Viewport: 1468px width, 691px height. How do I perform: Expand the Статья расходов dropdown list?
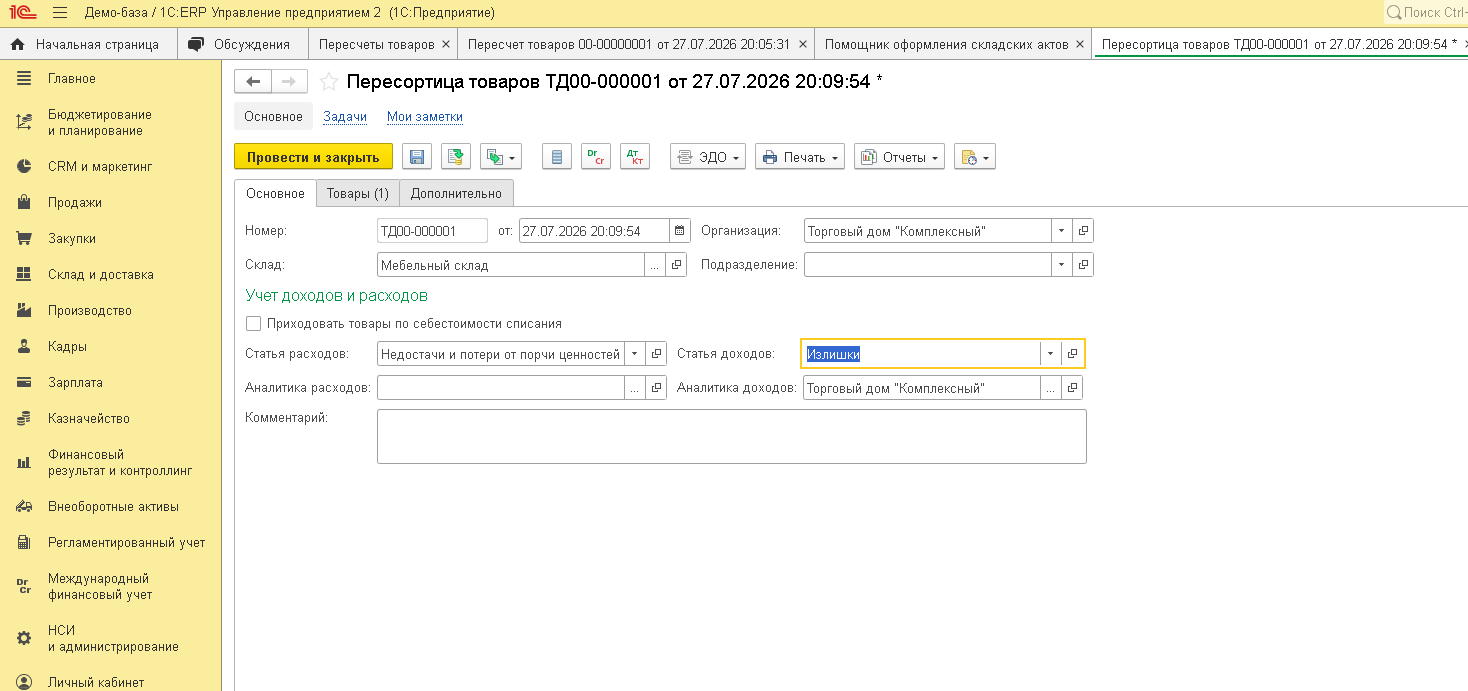(635, 354)
